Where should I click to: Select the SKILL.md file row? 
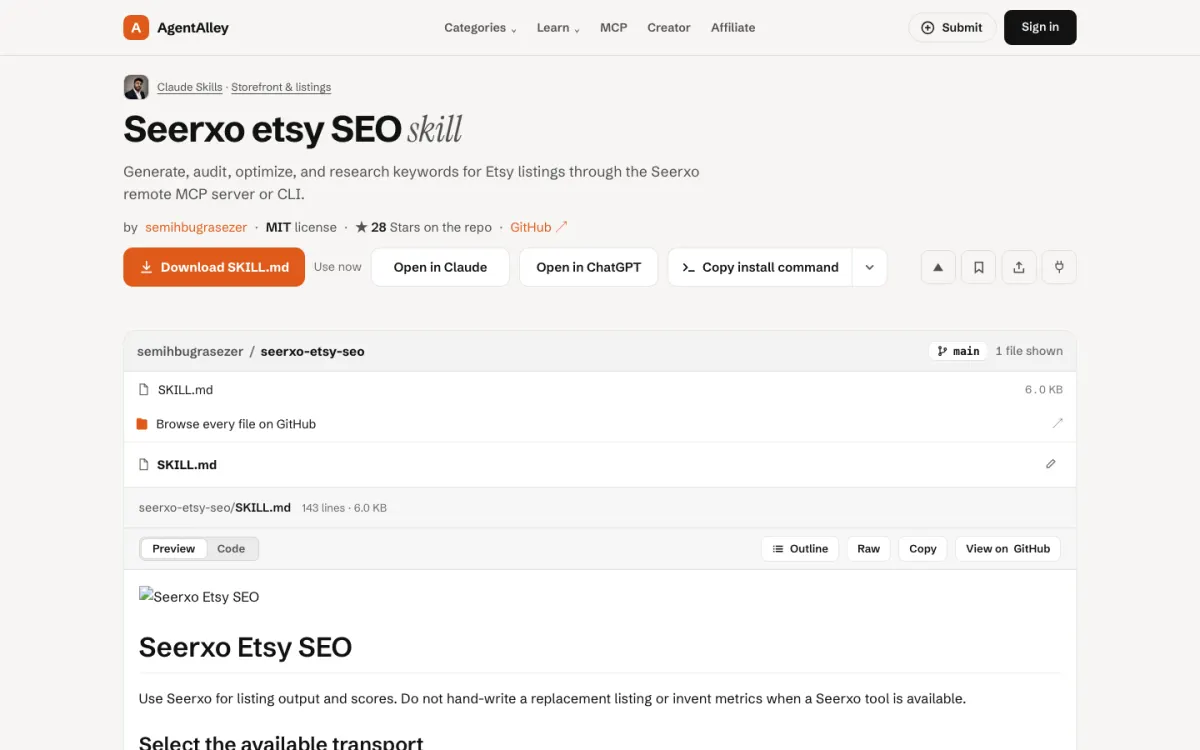tap(600, 390)
